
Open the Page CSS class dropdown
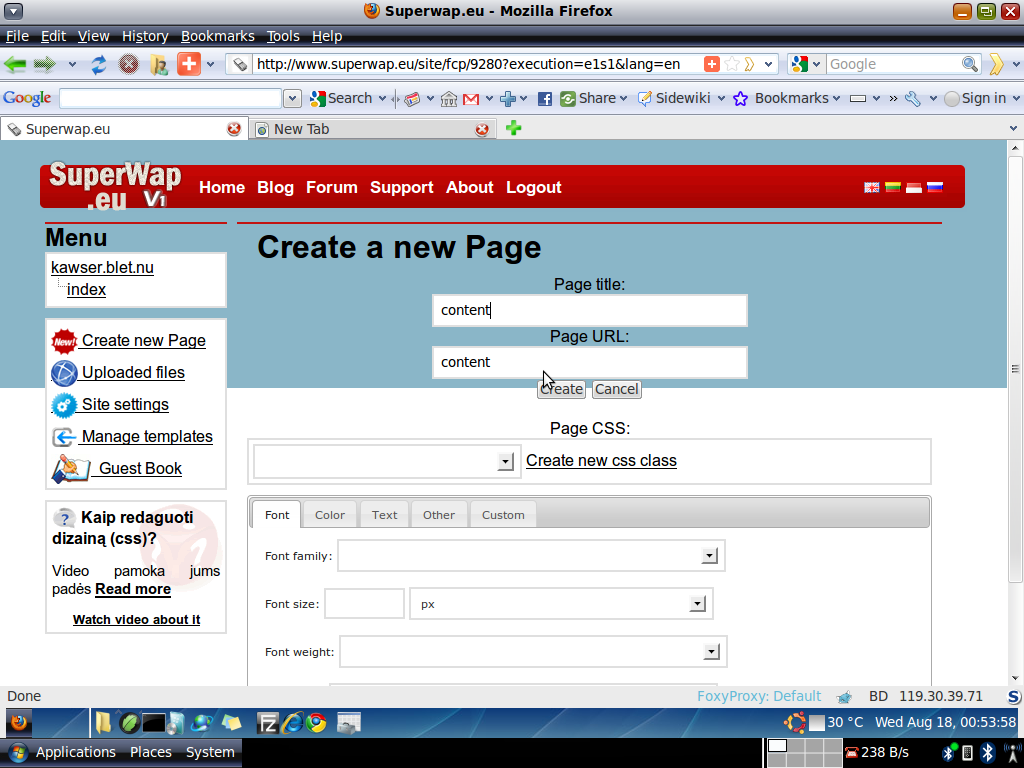click(505, 462)
